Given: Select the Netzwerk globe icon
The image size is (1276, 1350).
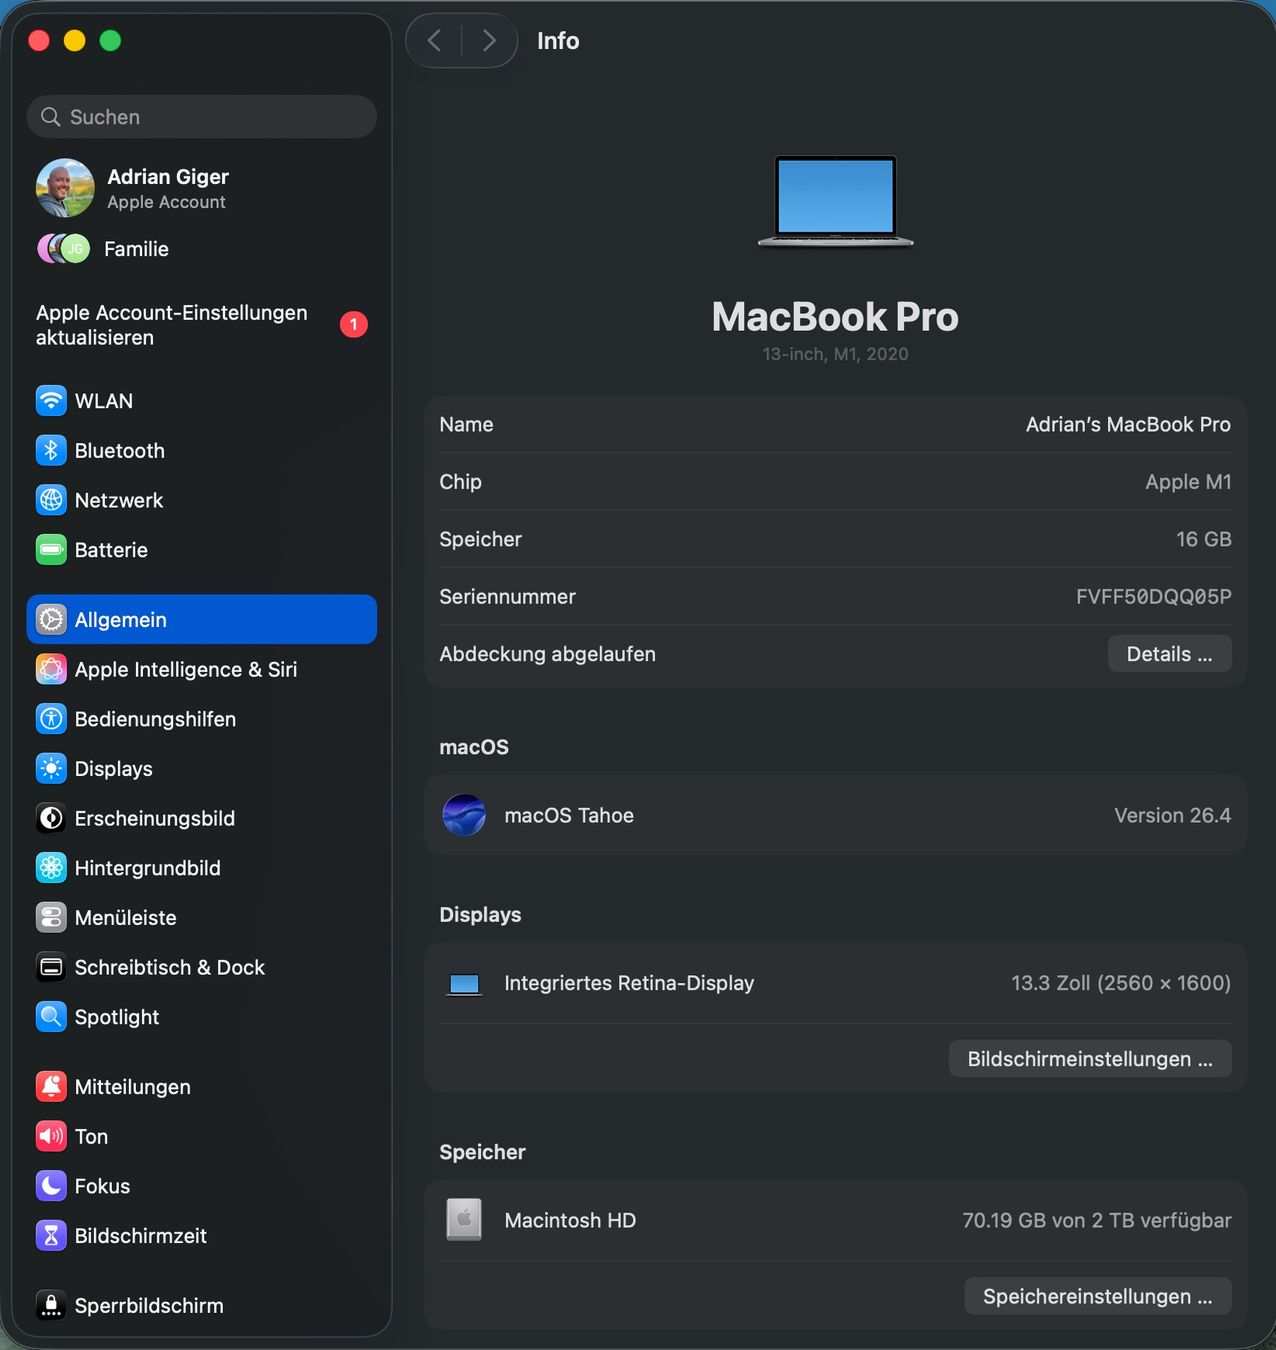Looking at the screenshot, I should 51,500.
